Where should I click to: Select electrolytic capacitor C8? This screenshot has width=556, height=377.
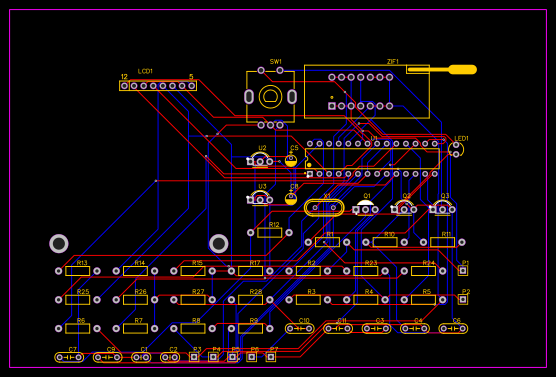tap(291, 198)
